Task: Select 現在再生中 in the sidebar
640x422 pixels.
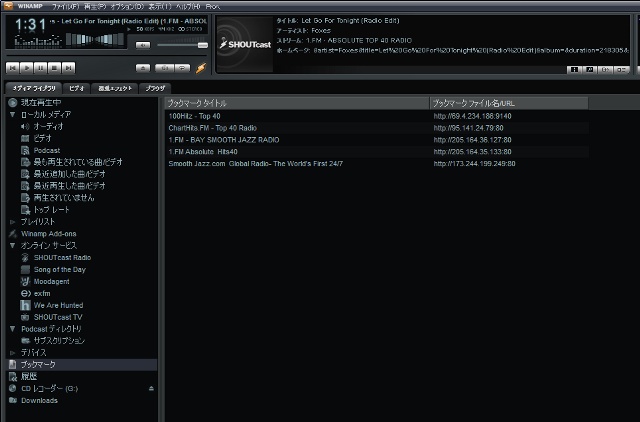Action: 41,102
